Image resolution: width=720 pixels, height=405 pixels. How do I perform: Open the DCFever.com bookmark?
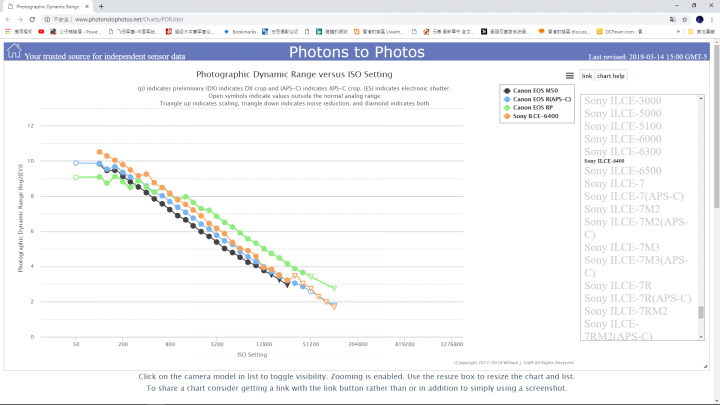(621, 32)
